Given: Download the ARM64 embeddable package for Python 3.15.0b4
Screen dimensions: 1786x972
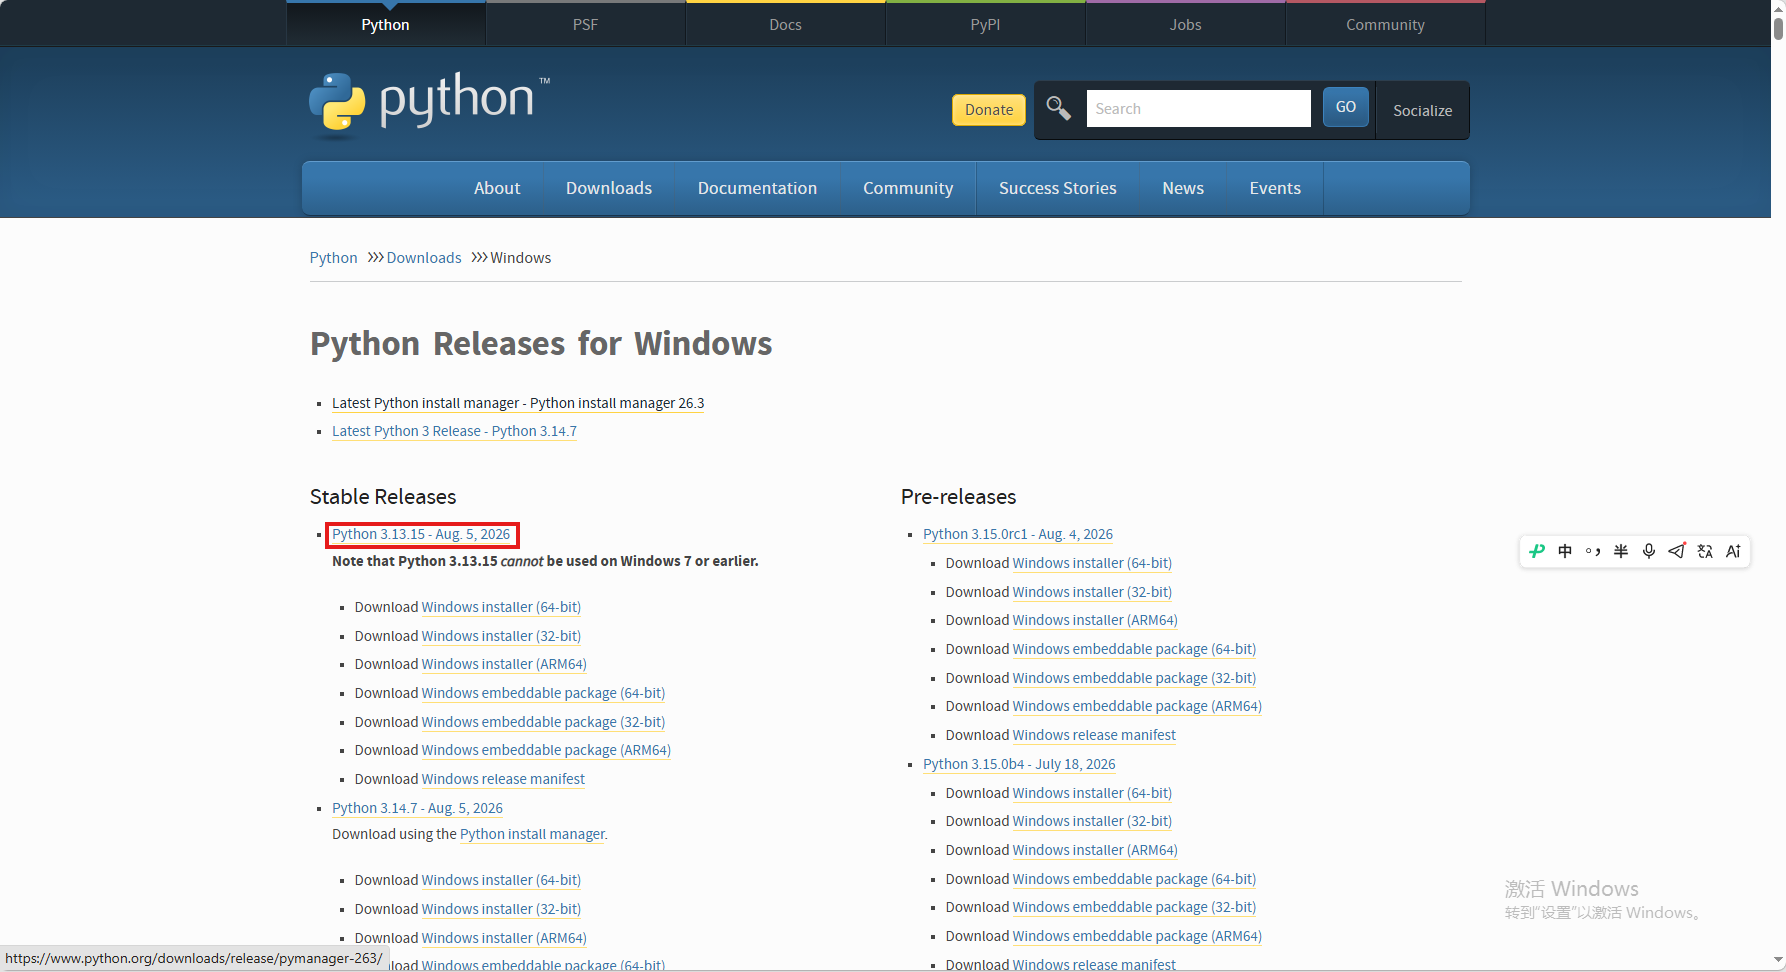Looking at the screenshot, I should pos(1137,936).
